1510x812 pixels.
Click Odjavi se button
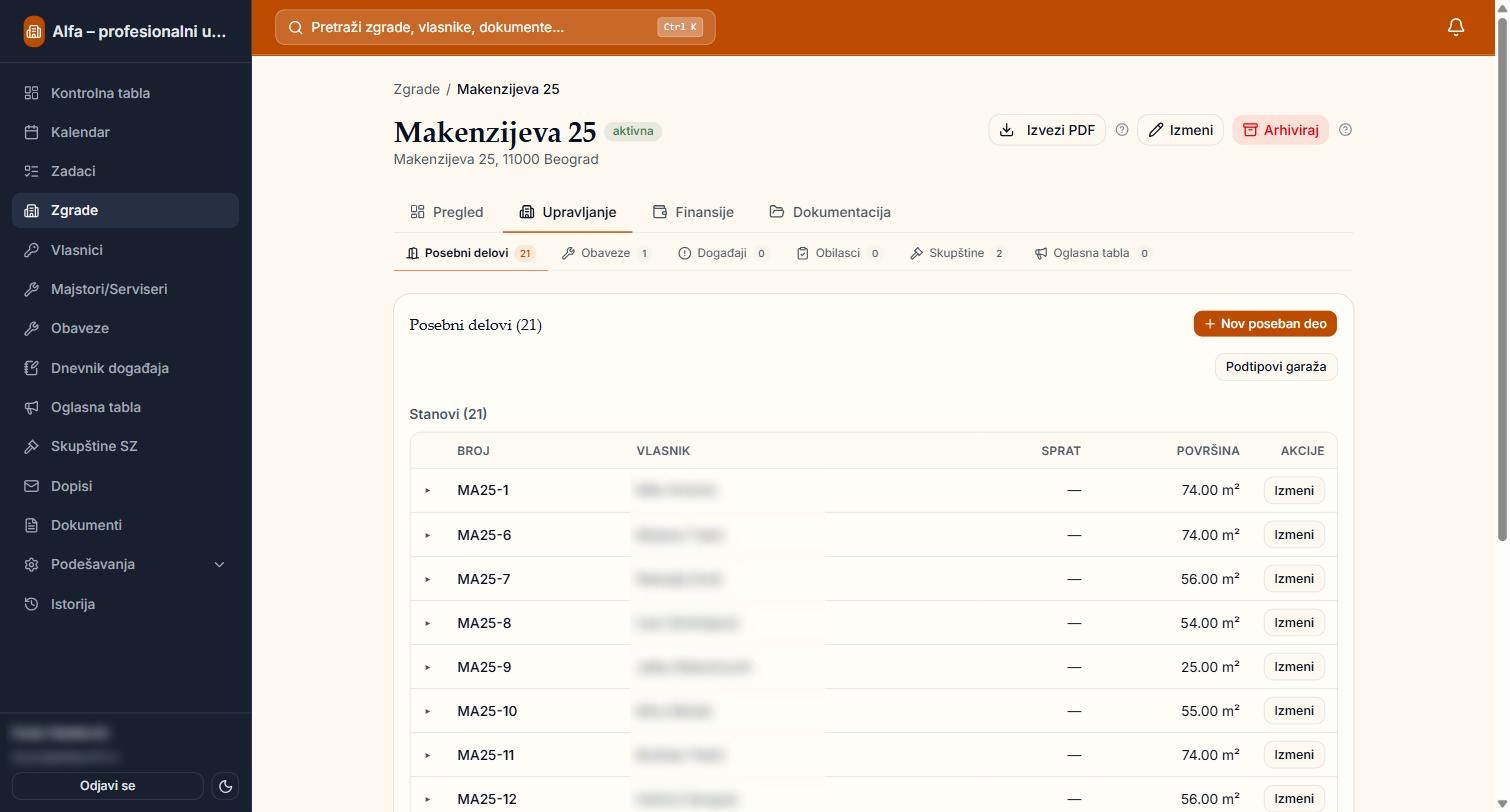pos(108,786)
